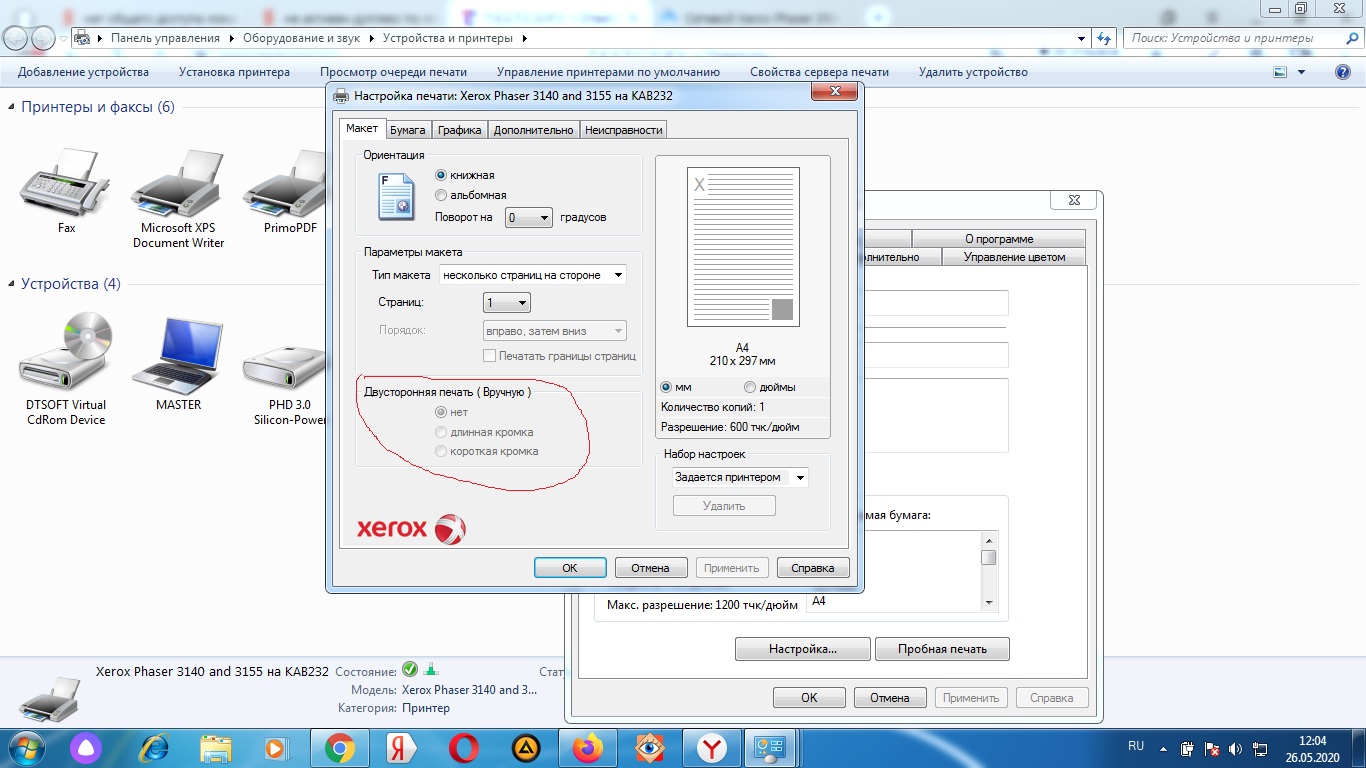
Task: Switch to Firefox in taskbar
Action: [587, 748]
